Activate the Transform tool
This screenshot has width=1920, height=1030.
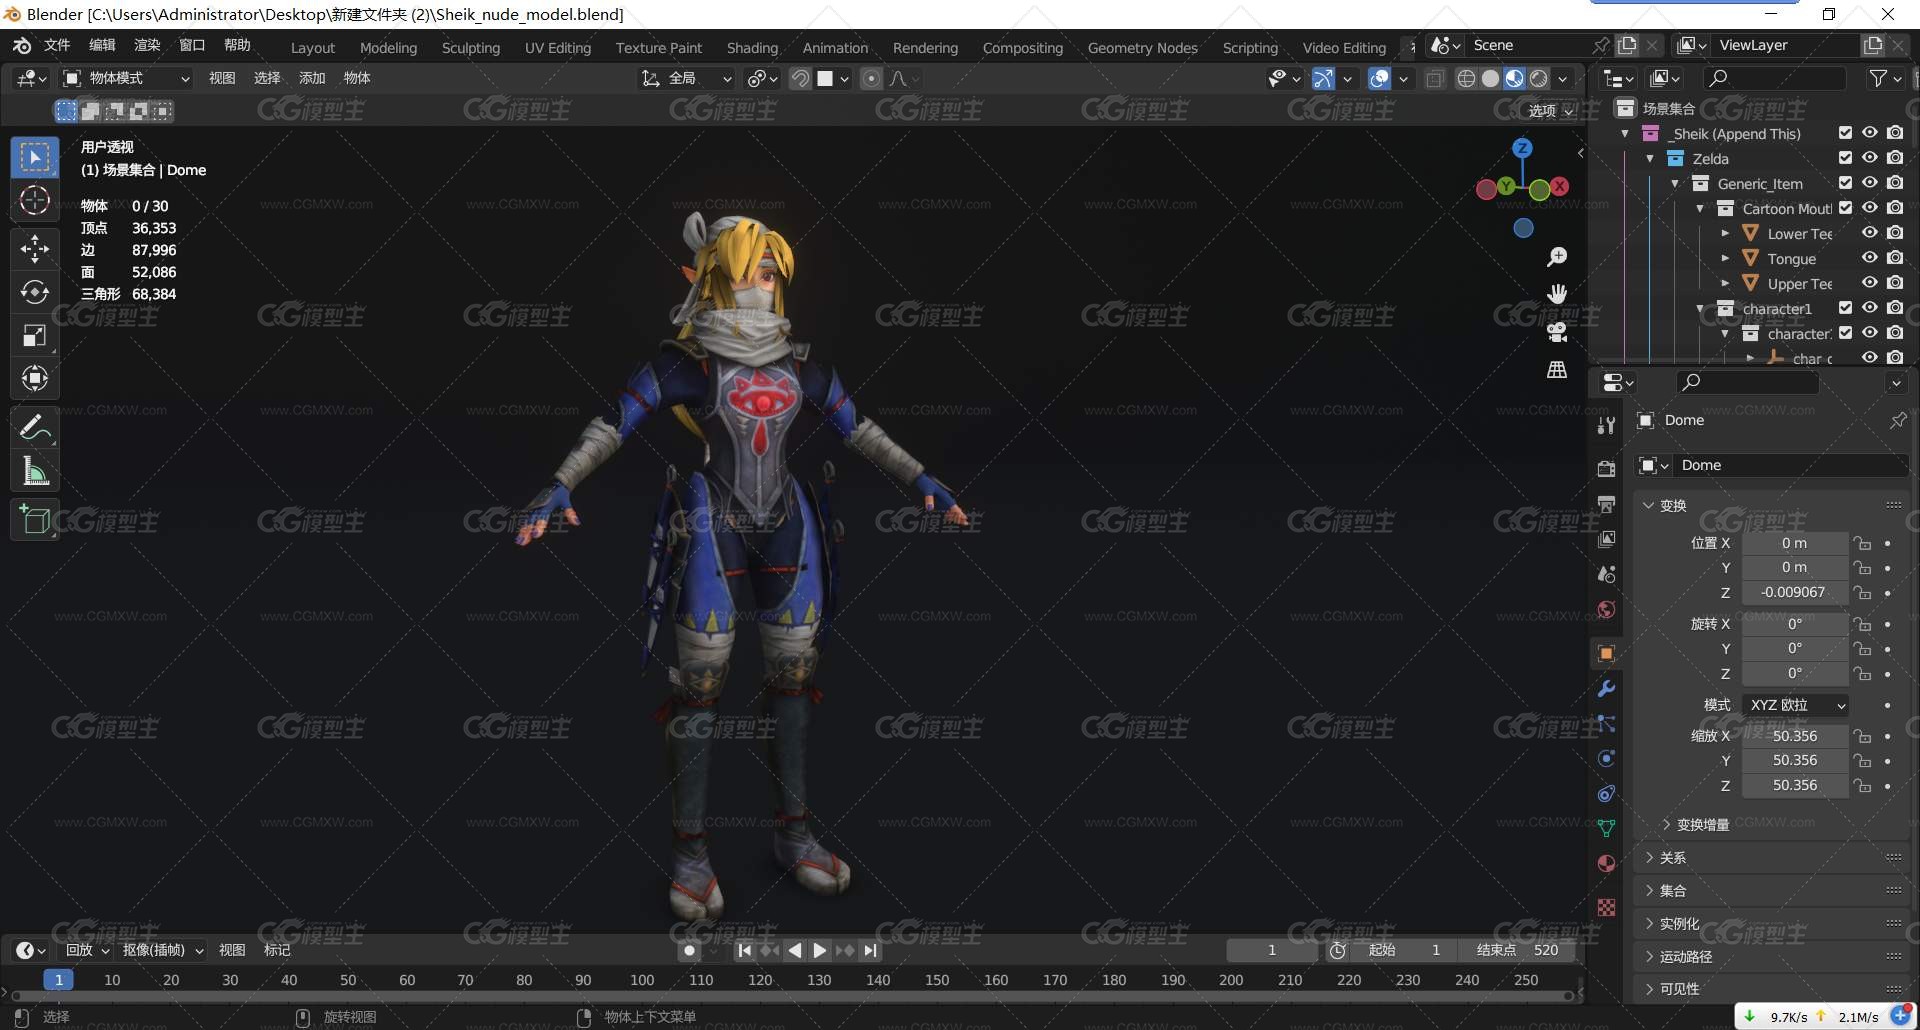(35, 379)
